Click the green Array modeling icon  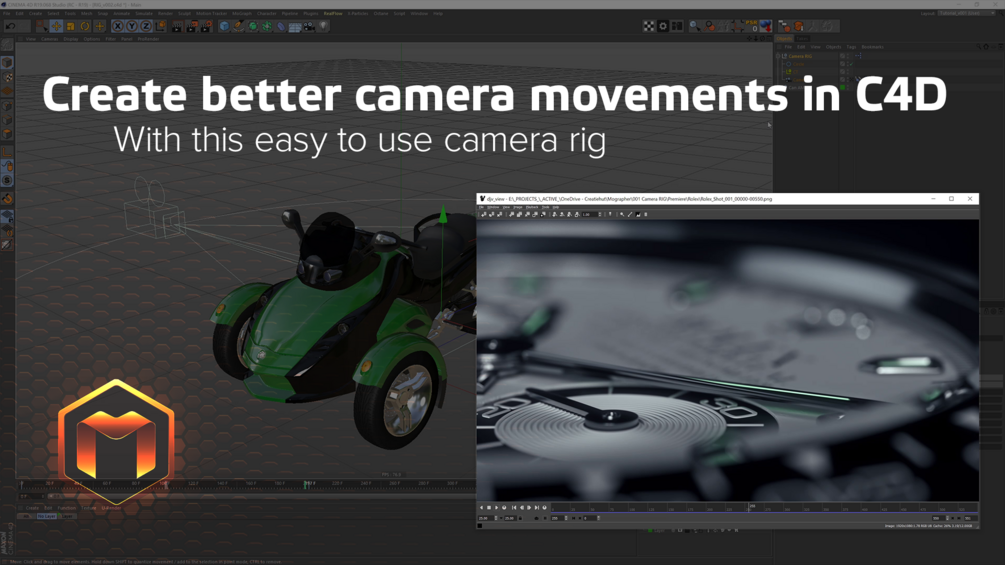(x=267, y=26)
